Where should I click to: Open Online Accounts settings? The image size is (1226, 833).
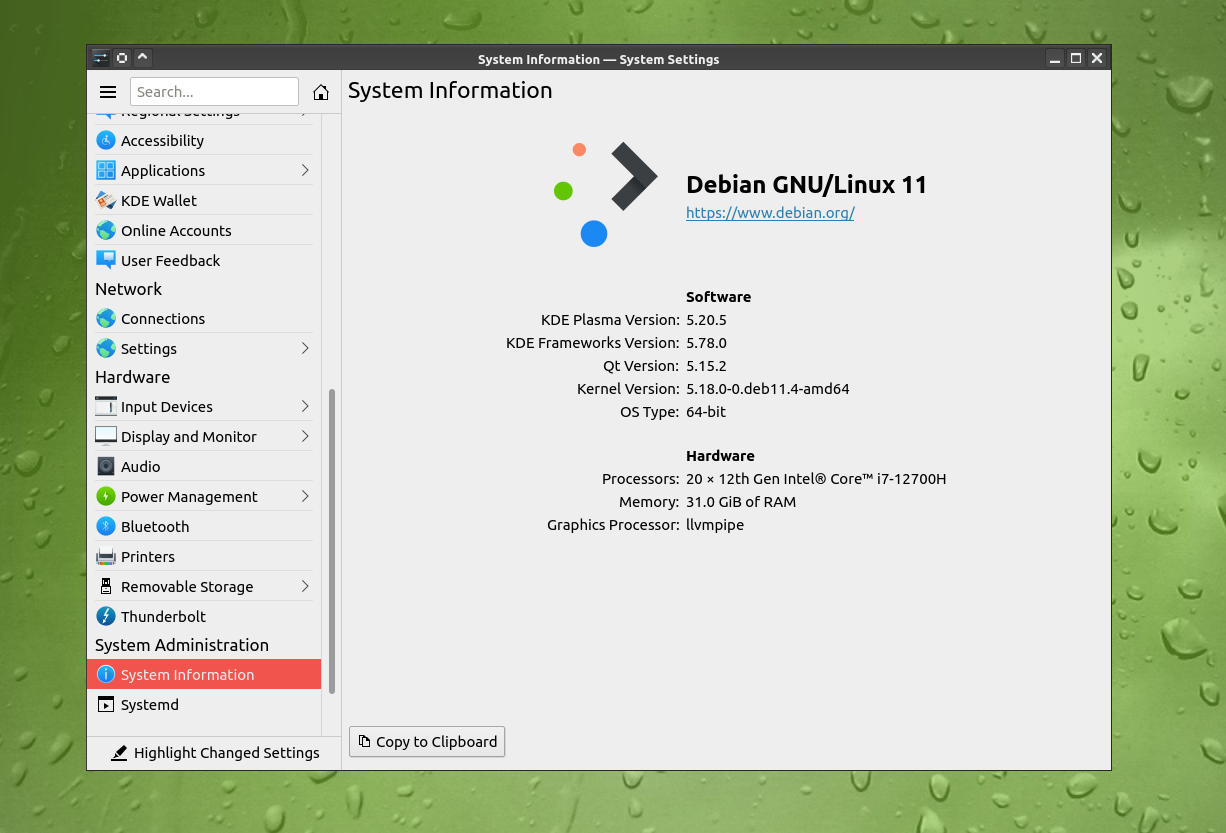tap(204, 230)
